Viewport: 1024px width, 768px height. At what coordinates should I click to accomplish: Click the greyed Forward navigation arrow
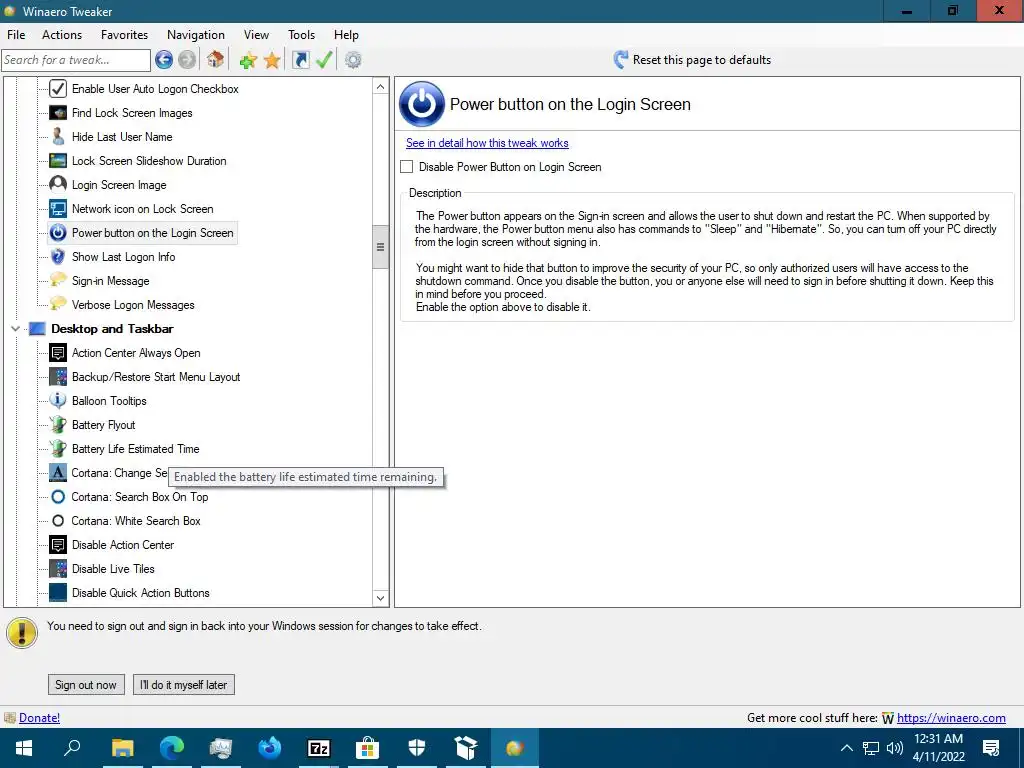[x=187, y=60]
